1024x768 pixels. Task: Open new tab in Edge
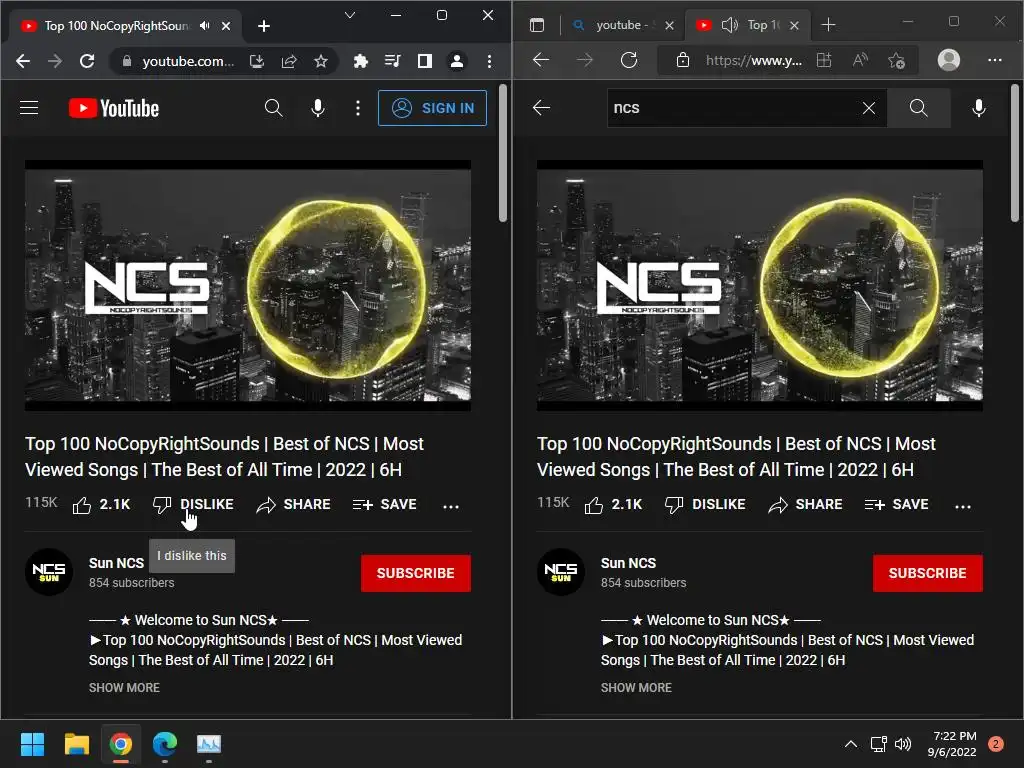click(828, 25)
